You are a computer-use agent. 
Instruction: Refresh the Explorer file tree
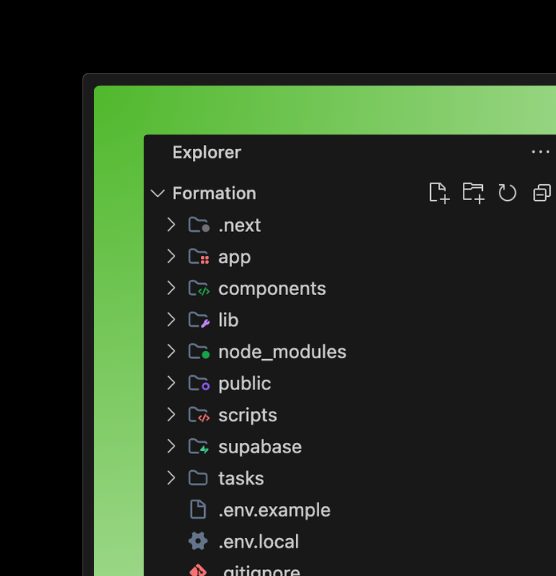(x=507, y=193)
